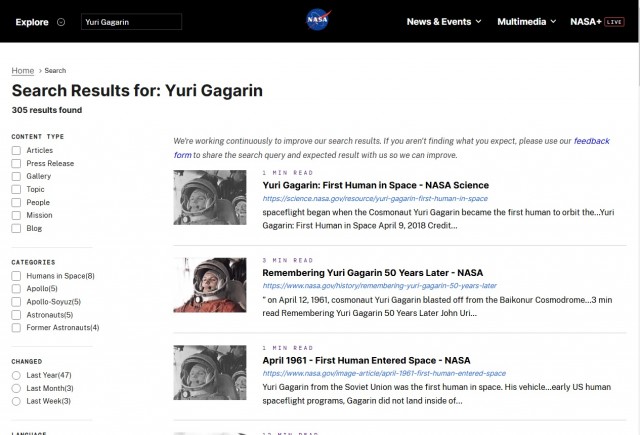640x435 pixels.
Task: Open Remembering Yuri Gagarin 50 Years Later
Action: [x=373, y=273]
